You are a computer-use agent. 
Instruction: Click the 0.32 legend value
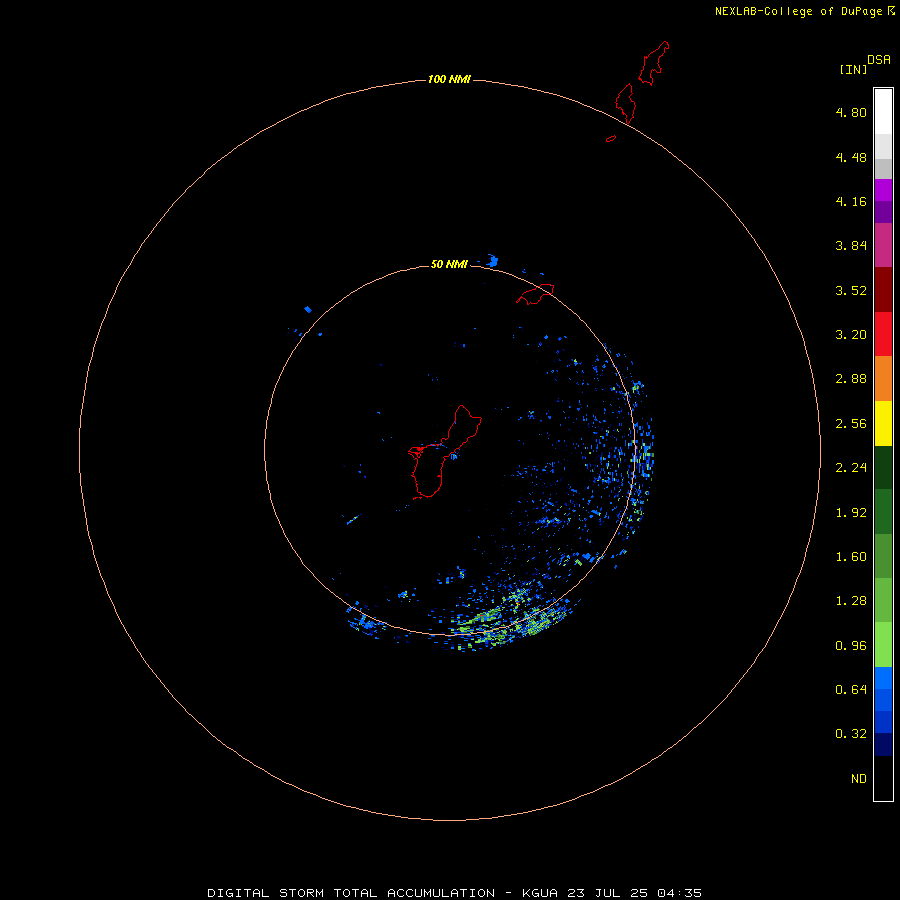[851, 734]
